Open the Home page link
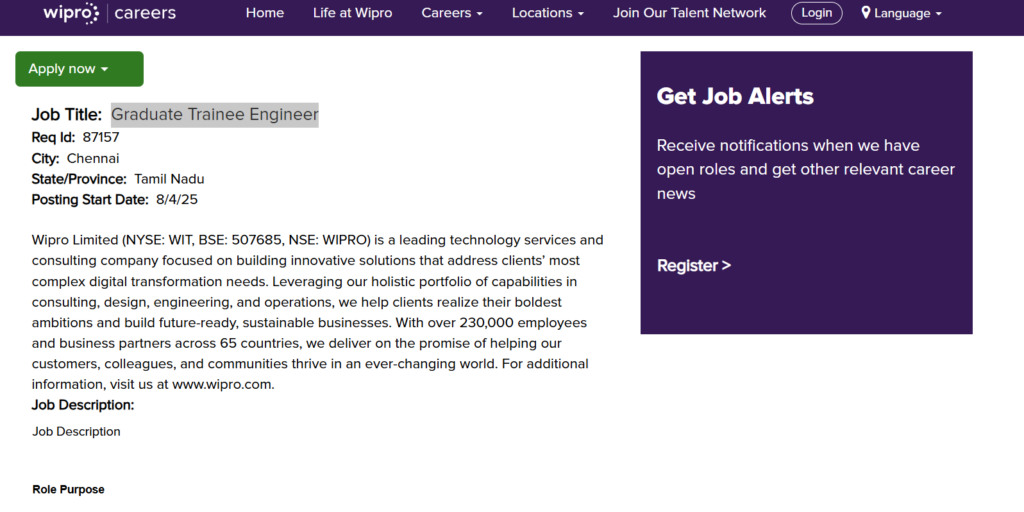The width and height of the screenshot is (1024, 512). 264,13
